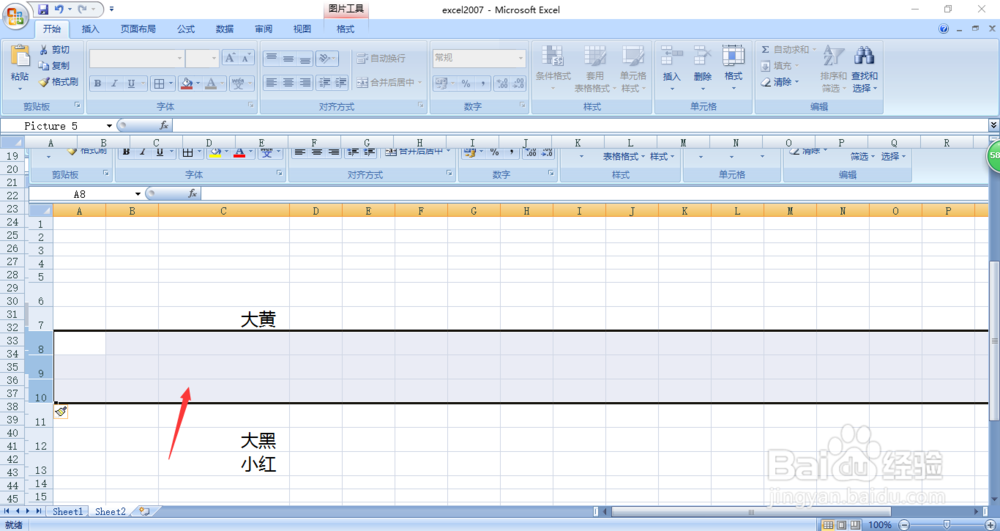The image size is (1000, 531).
Task: Switch to the 插入 ribbon tab
Action: point(91,29)
